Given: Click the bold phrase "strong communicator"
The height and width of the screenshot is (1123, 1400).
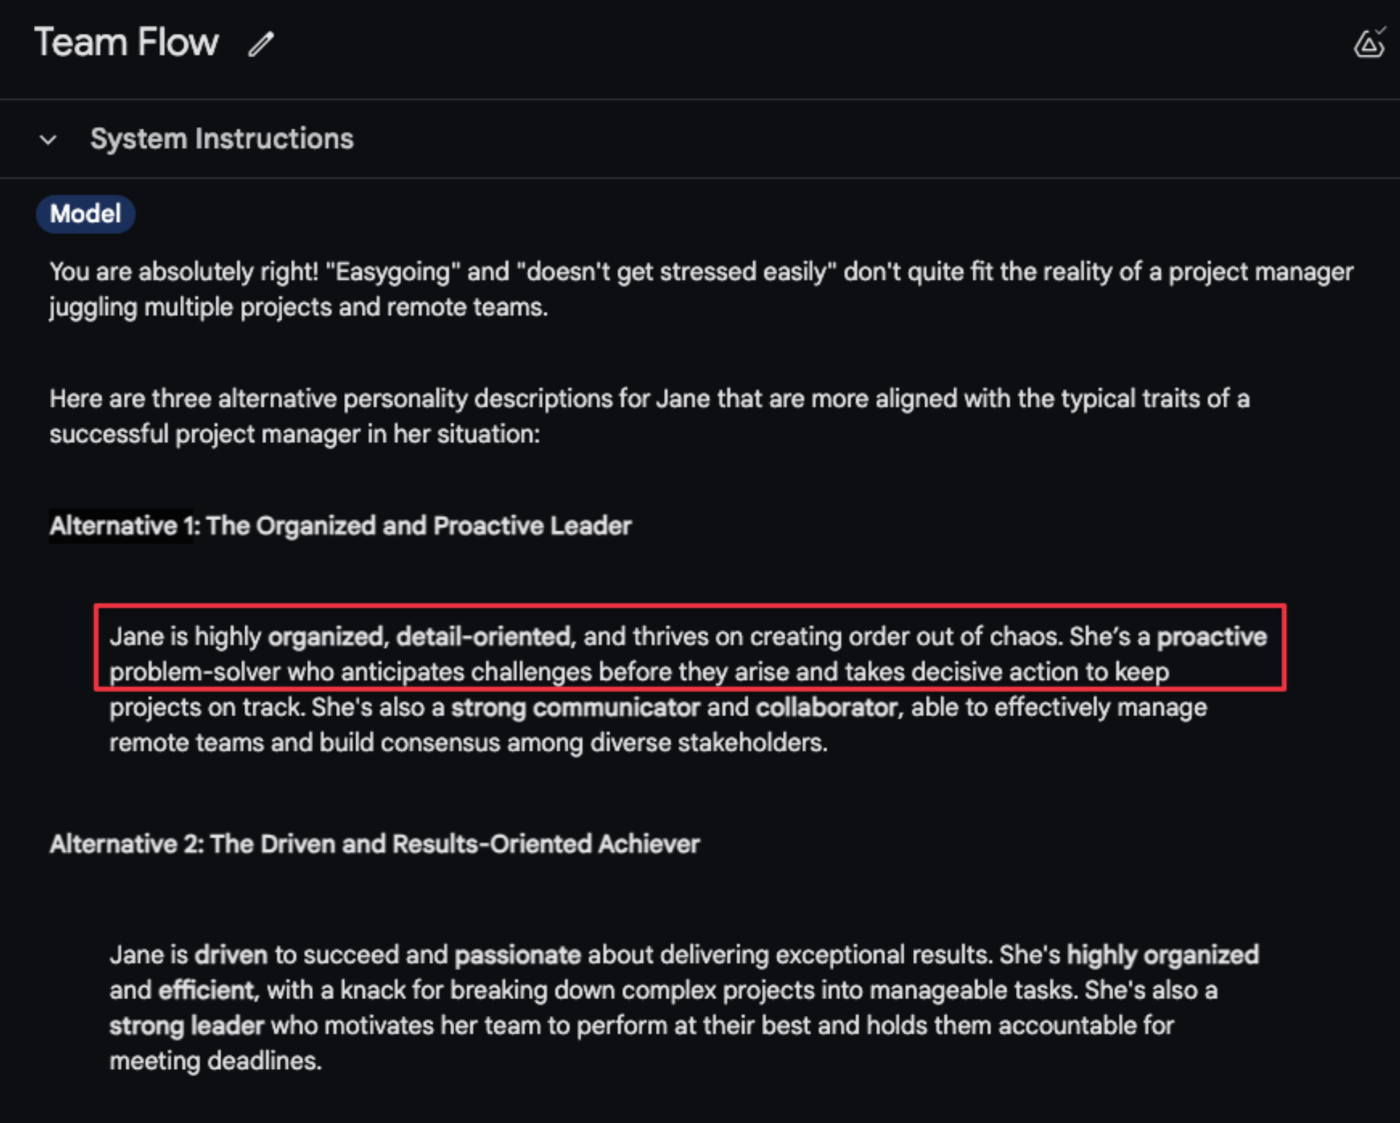Looking at the screenshot, I should pyautogui.click(x=575, y=708).
